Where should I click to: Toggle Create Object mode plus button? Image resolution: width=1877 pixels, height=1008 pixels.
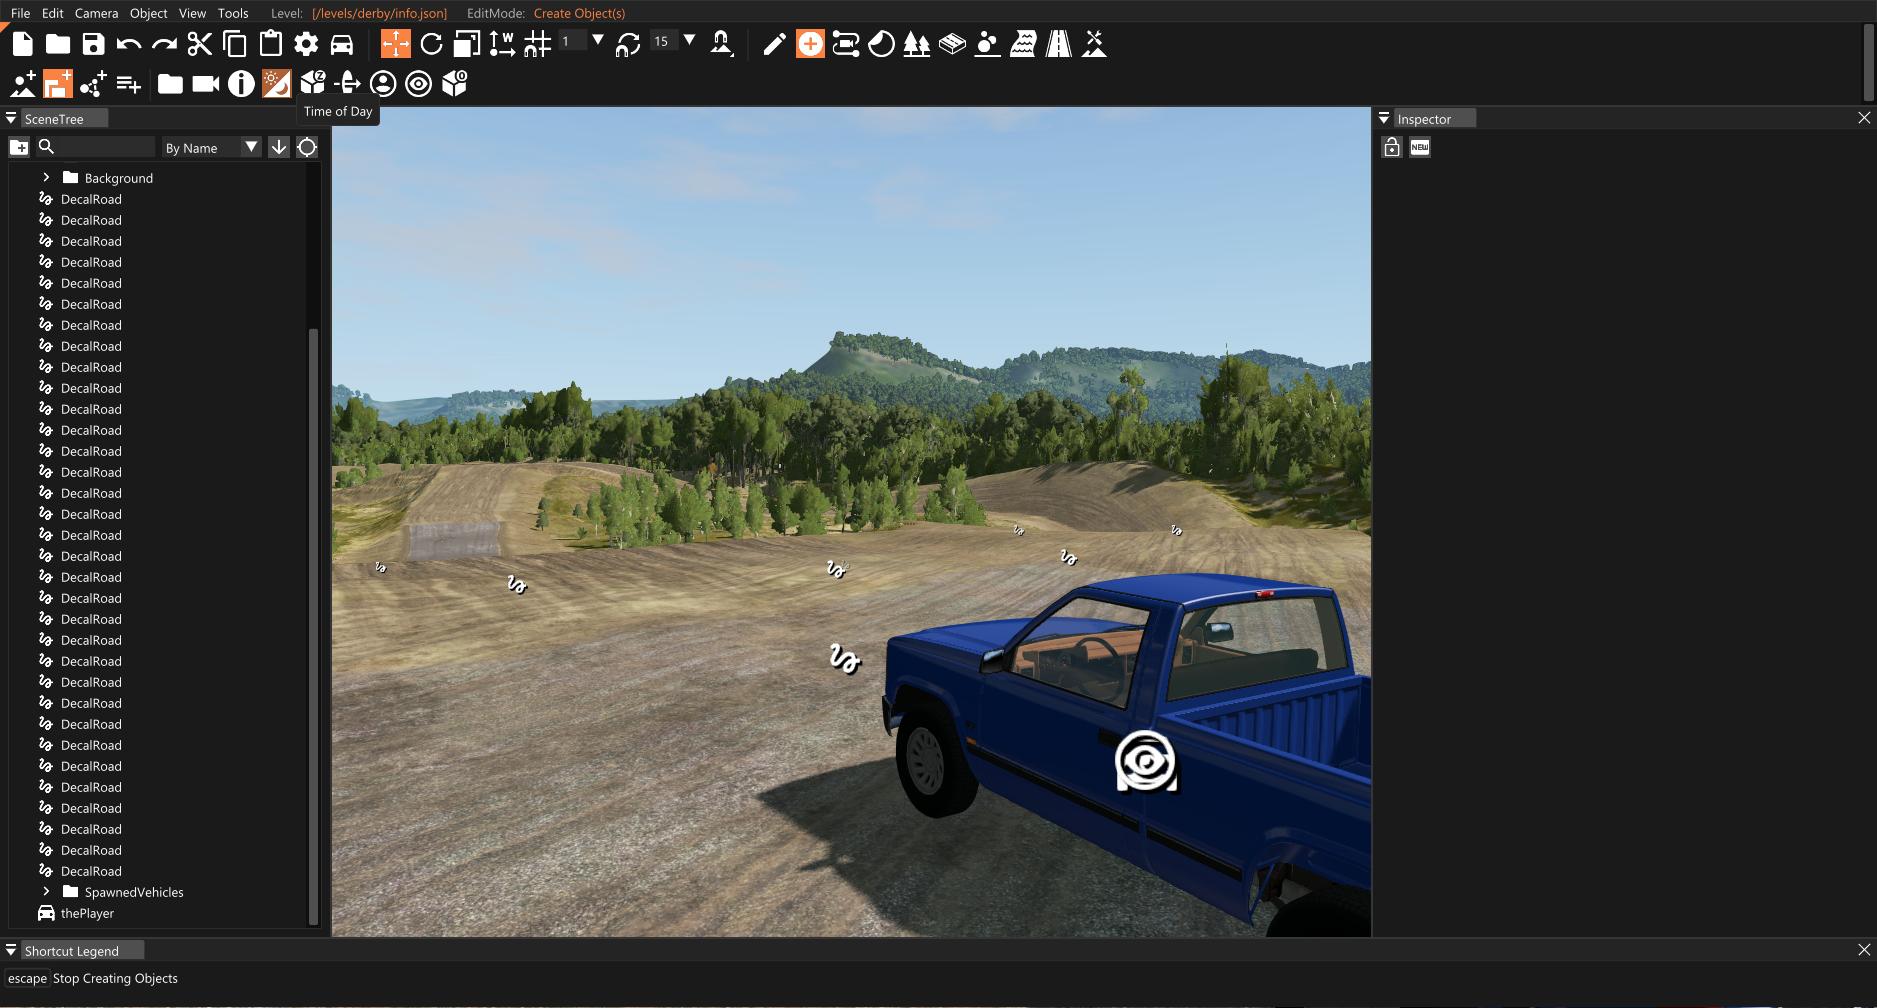pos(810,44)
